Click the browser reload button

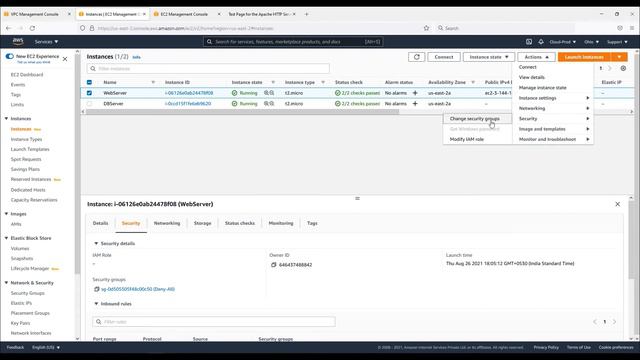[x=32, y=28]
